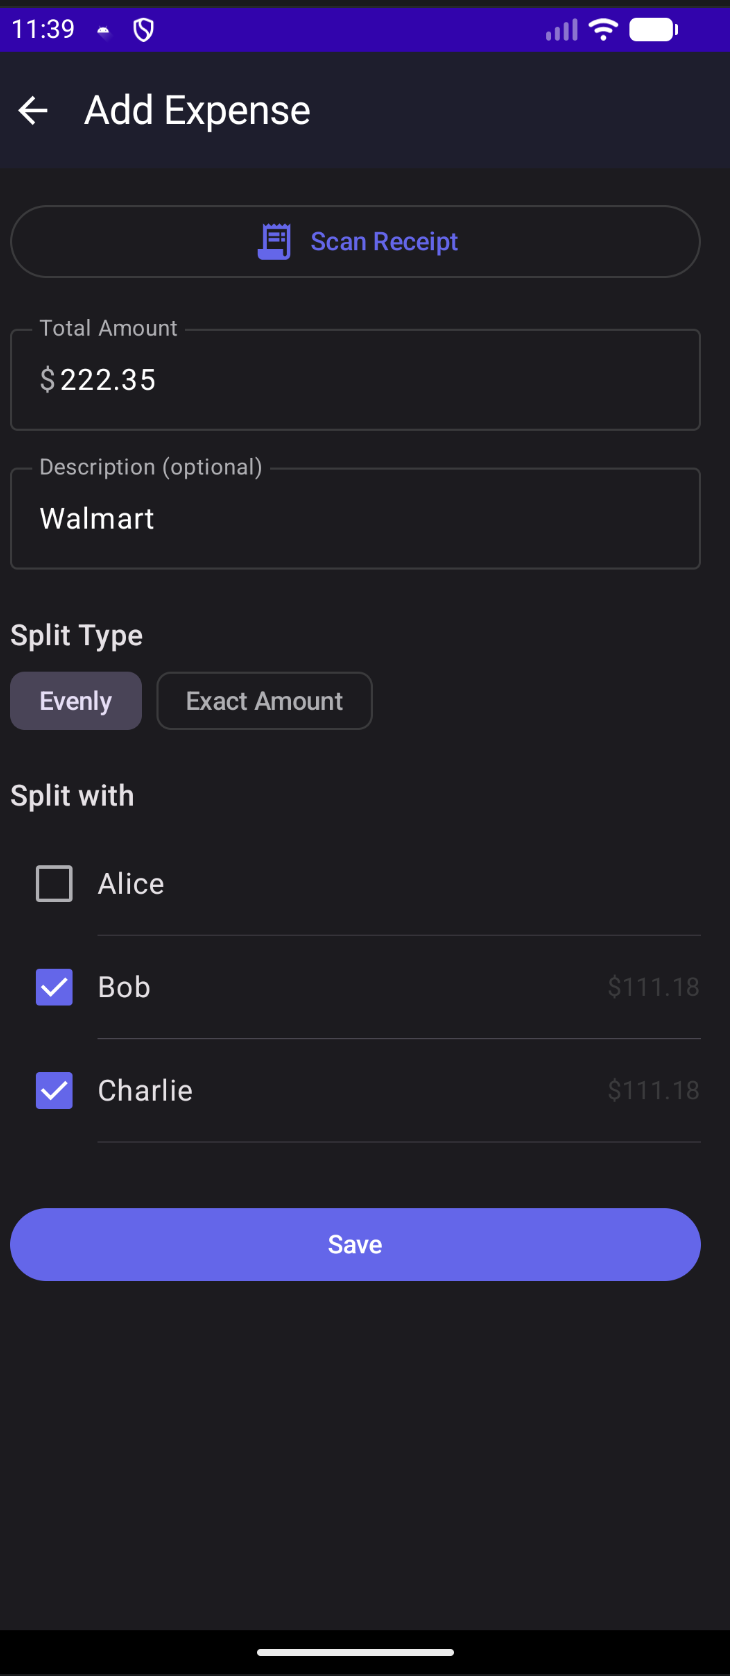Tap the cellular signal bars icon
This screenshot has width=730, height=1676.
[x=562, y=30]
